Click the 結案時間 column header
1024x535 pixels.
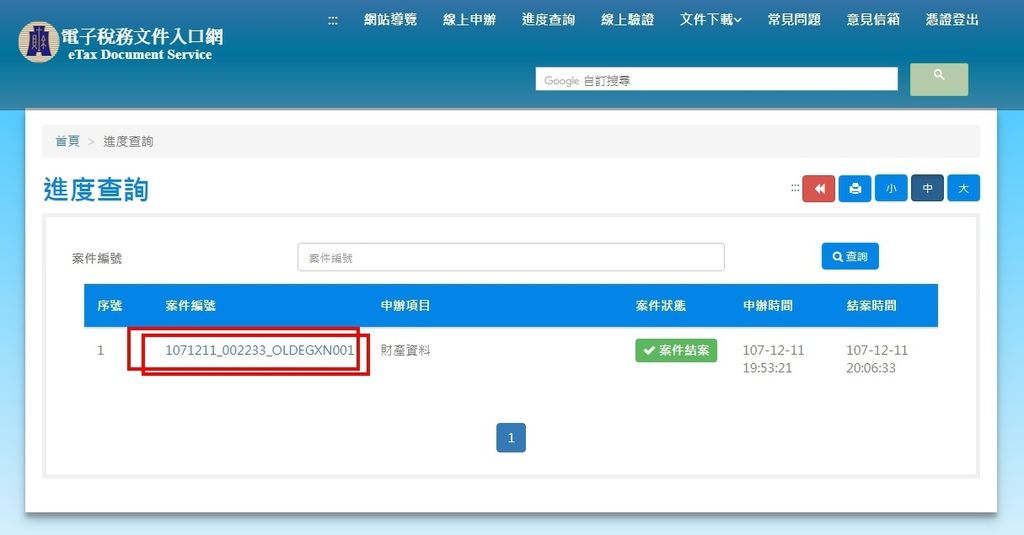pyautogui.click(x=871, y=306)
